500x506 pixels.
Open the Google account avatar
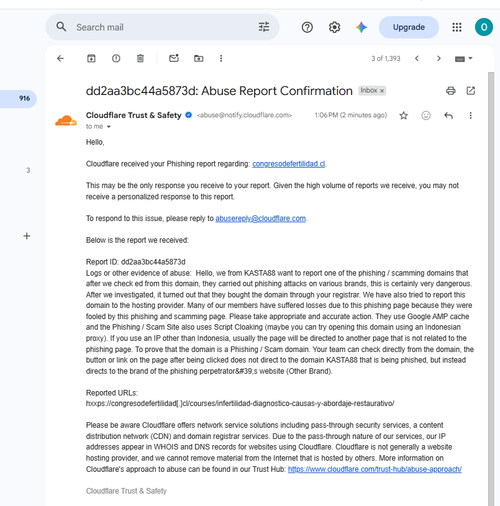484,27
